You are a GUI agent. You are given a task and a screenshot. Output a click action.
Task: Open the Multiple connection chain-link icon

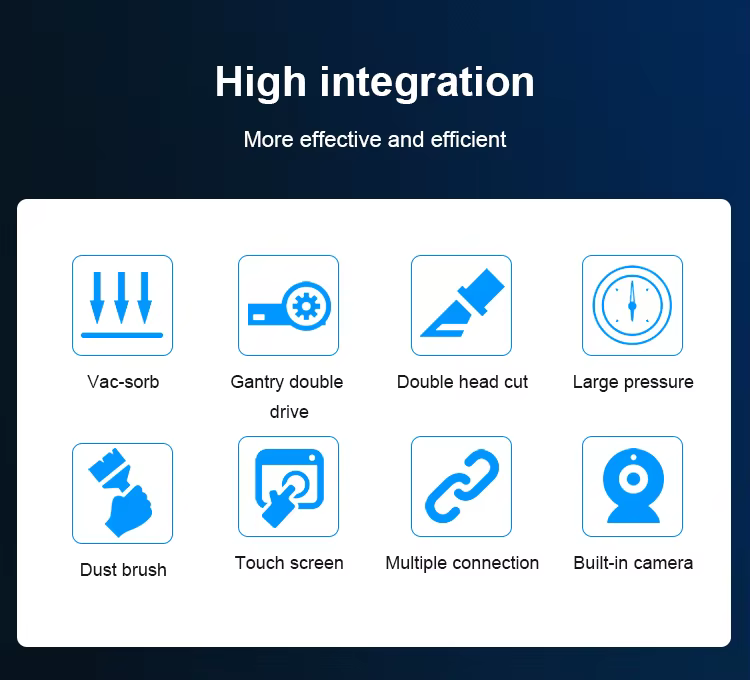click(x=461, y=486)
